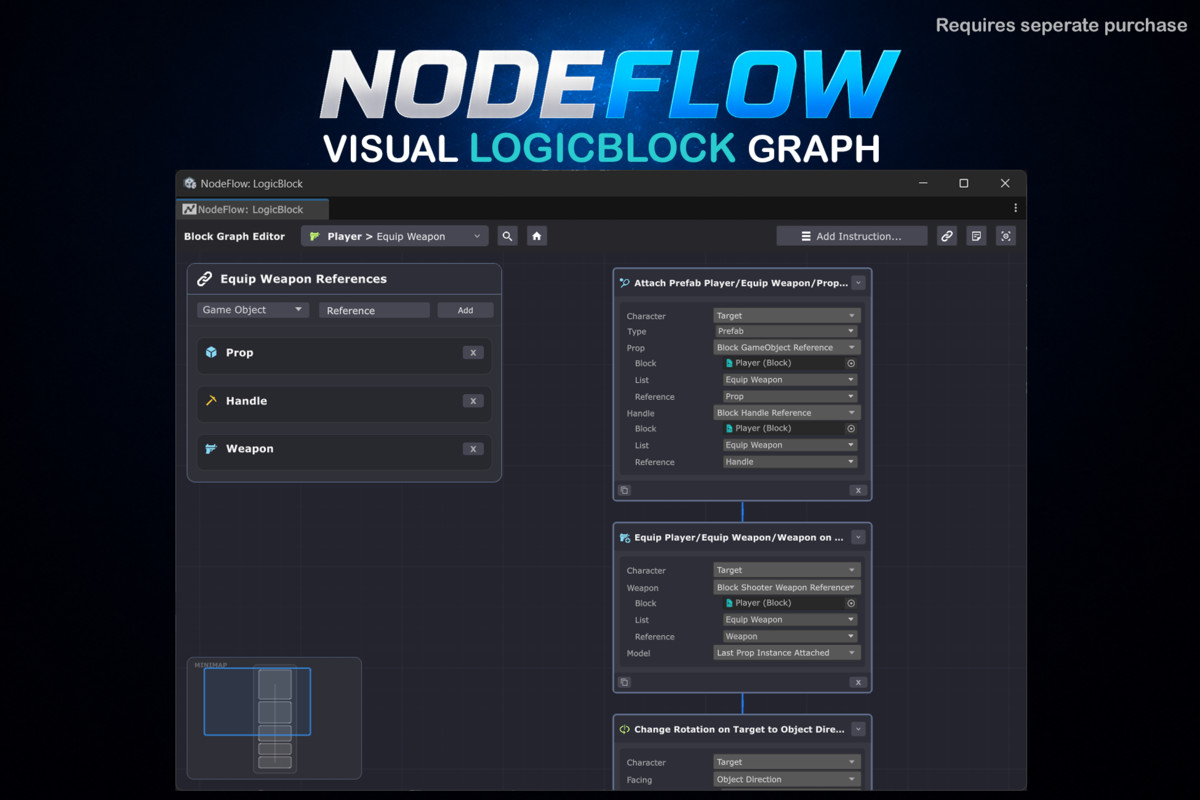Click object picker circle in Equip node Block field
Image resolution: width=1200 pixels, height=800 pixels.
coord(851,603)
